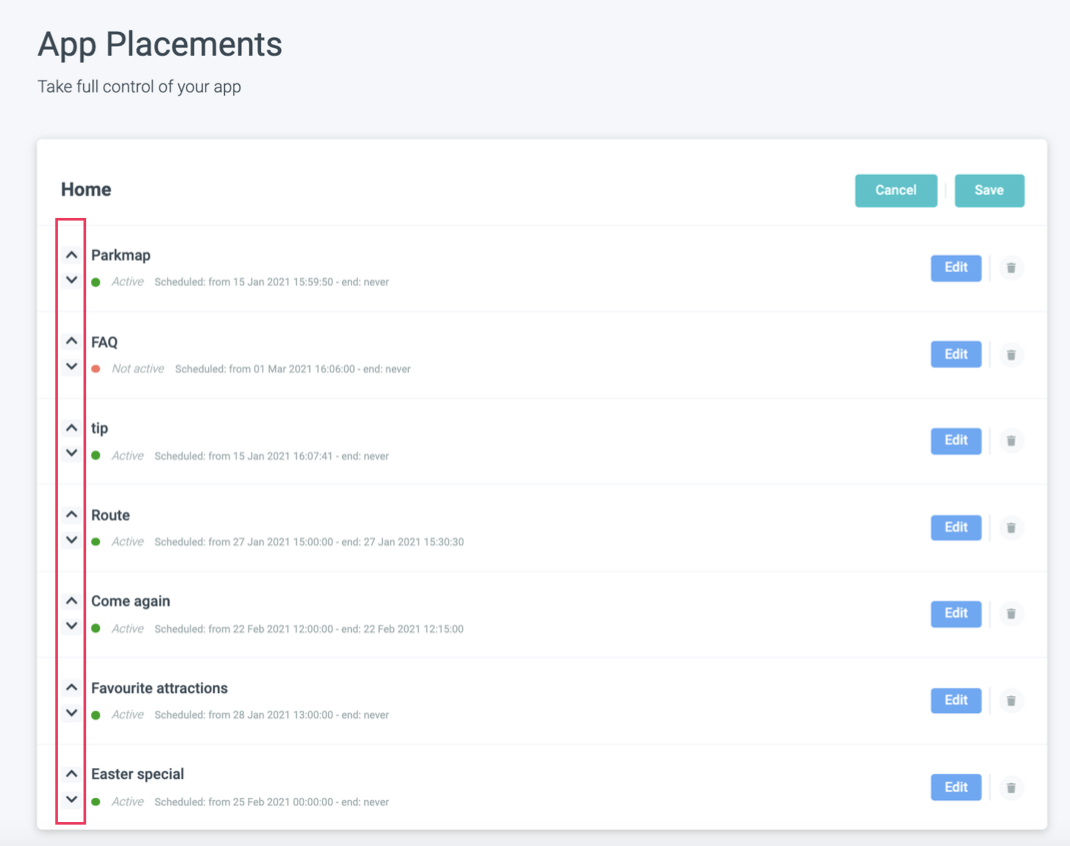This screenshot has width=1070, height=846.
Task: Edit the Easter special placement
Action: (956, 787)
